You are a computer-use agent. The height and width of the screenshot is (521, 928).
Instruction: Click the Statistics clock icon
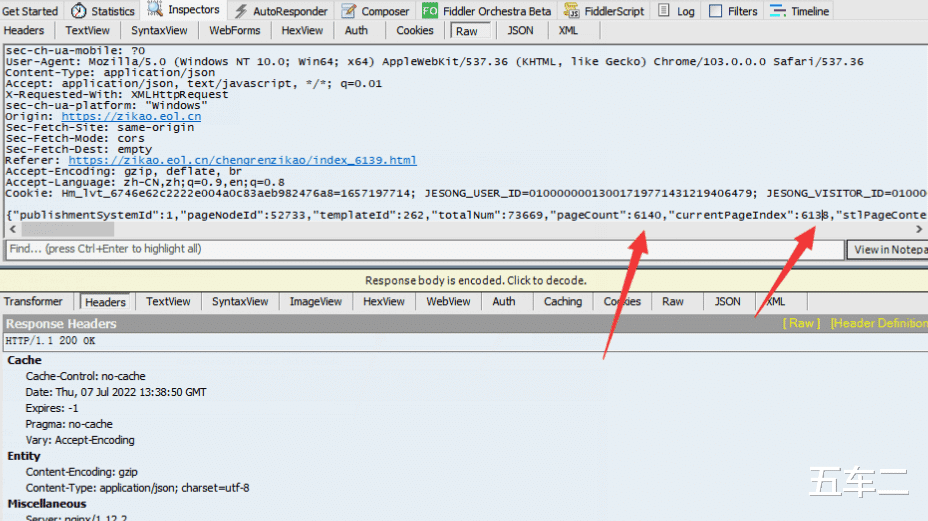79,11
